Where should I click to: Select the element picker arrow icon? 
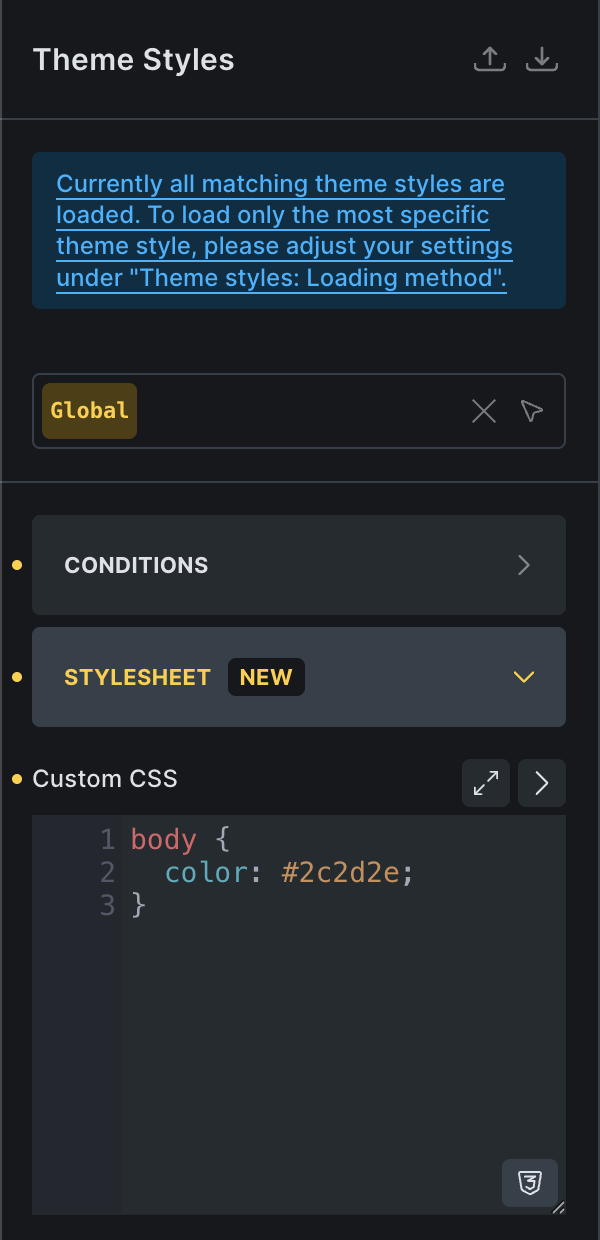pos(531,411)
